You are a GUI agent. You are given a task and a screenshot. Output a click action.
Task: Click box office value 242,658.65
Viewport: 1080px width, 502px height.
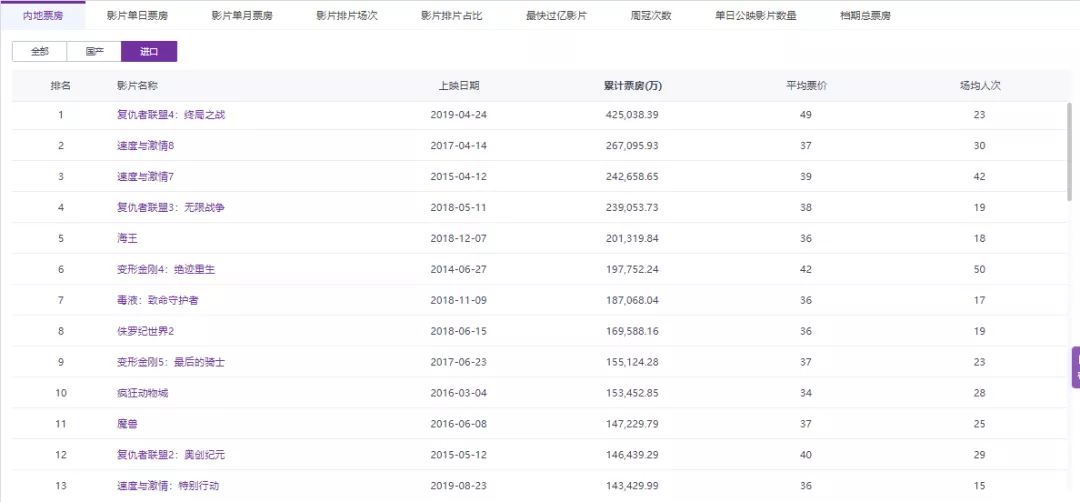tap(632, 177)
